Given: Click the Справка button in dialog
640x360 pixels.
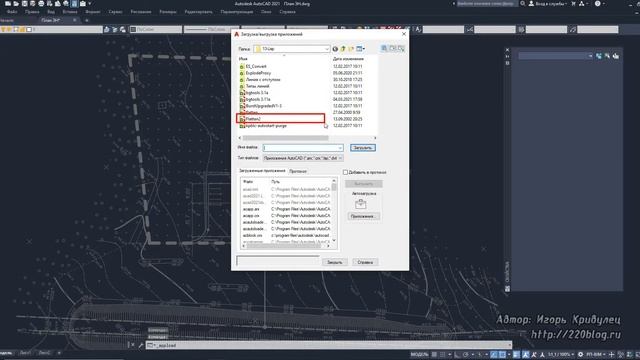Looking at the screenshot, I should [x=365, y=262].
